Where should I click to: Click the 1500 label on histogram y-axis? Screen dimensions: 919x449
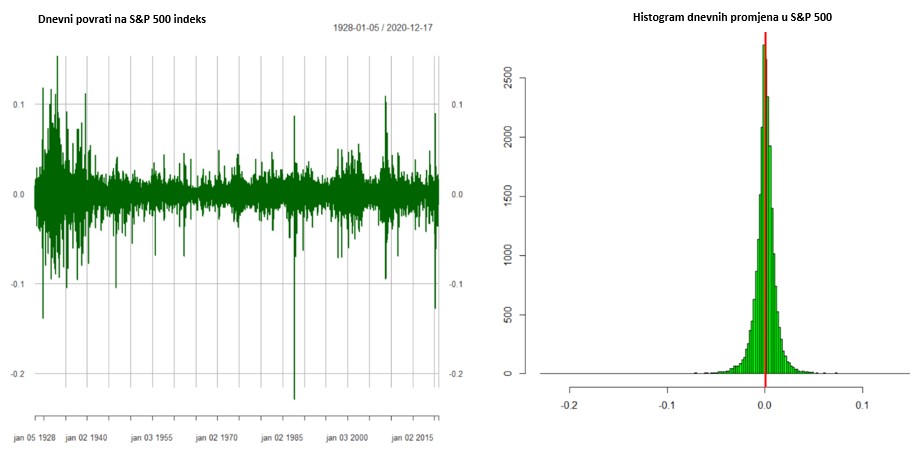(508, 196)
